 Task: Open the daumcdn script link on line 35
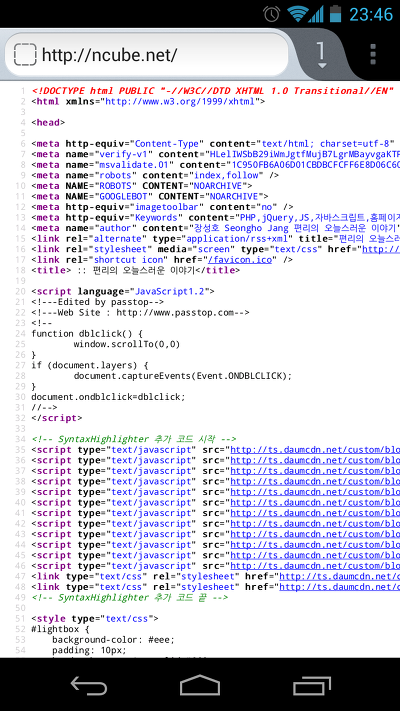click(315, 450)
